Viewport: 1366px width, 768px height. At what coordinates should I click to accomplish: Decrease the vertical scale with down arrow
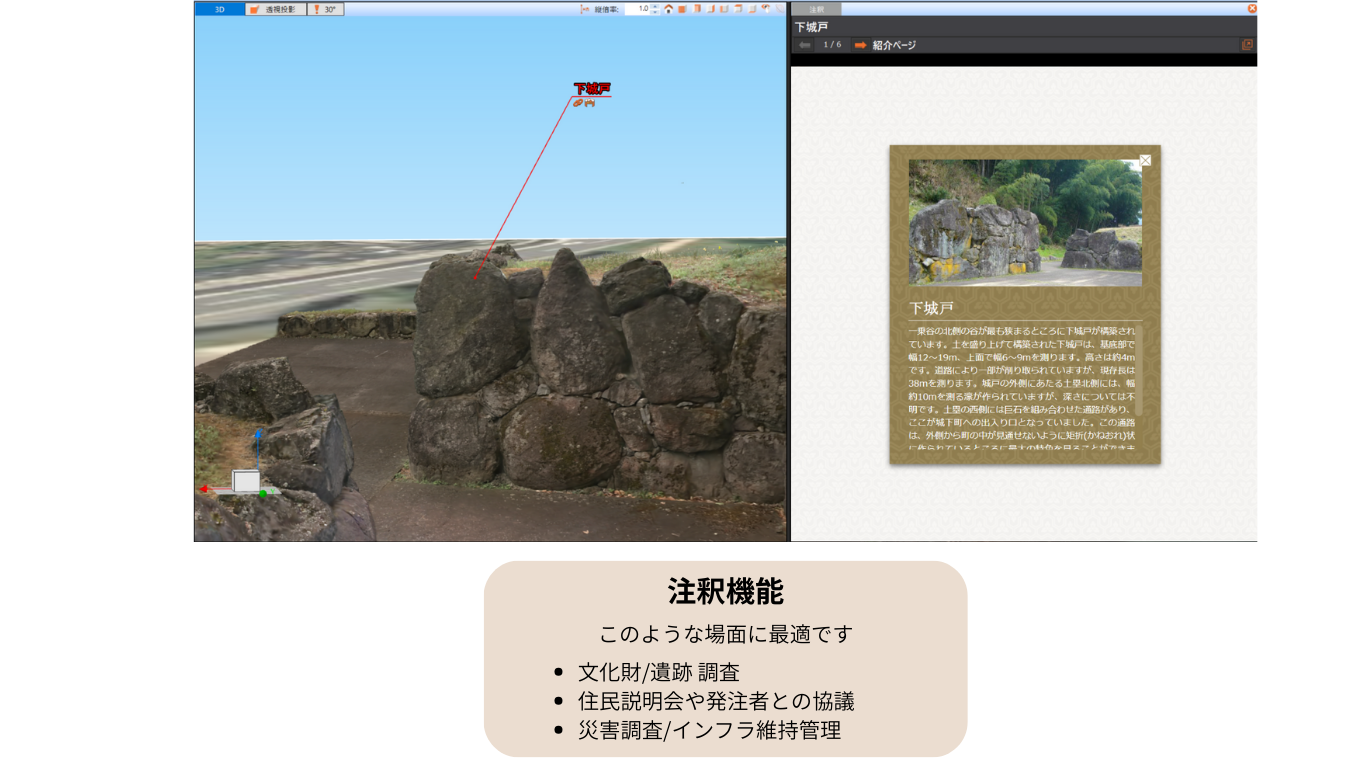(655, 12)
